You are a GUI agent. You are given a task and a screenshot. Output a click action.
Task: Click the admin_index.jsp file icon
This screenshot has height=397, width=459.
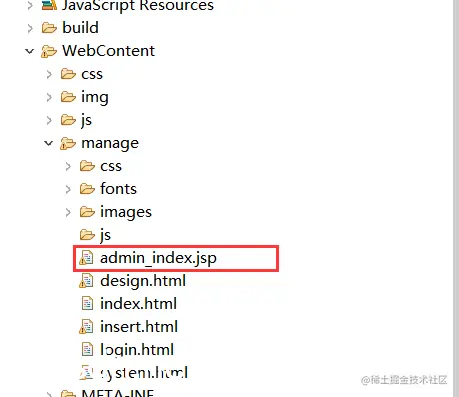coord(86,258)
